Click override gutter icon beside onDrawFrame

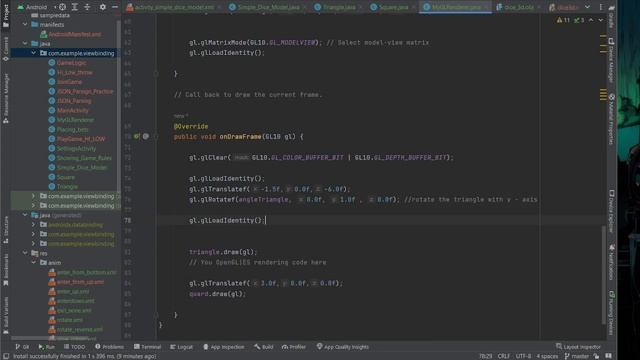click(137, 136)
